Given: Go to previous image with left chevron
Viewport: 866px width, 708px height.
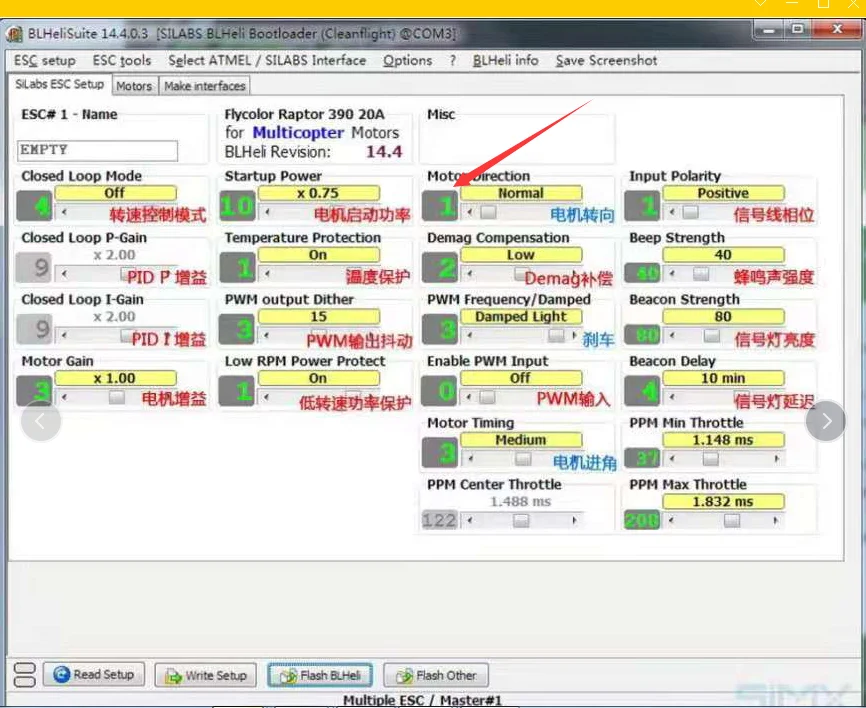Looking at the screenshot, I should pos(40,421).
